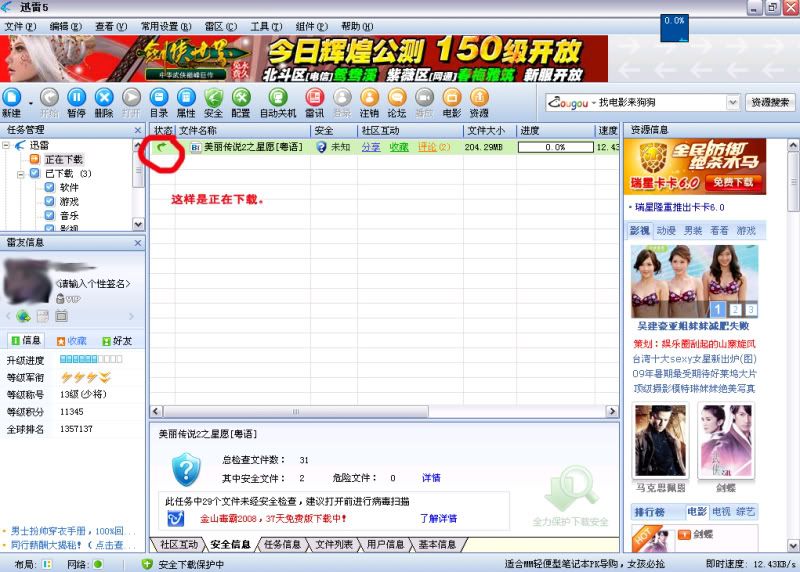Close the 雷友信息 panel
Screen dimensions: 800x572
pyautogui.click(x=138, y=243)
